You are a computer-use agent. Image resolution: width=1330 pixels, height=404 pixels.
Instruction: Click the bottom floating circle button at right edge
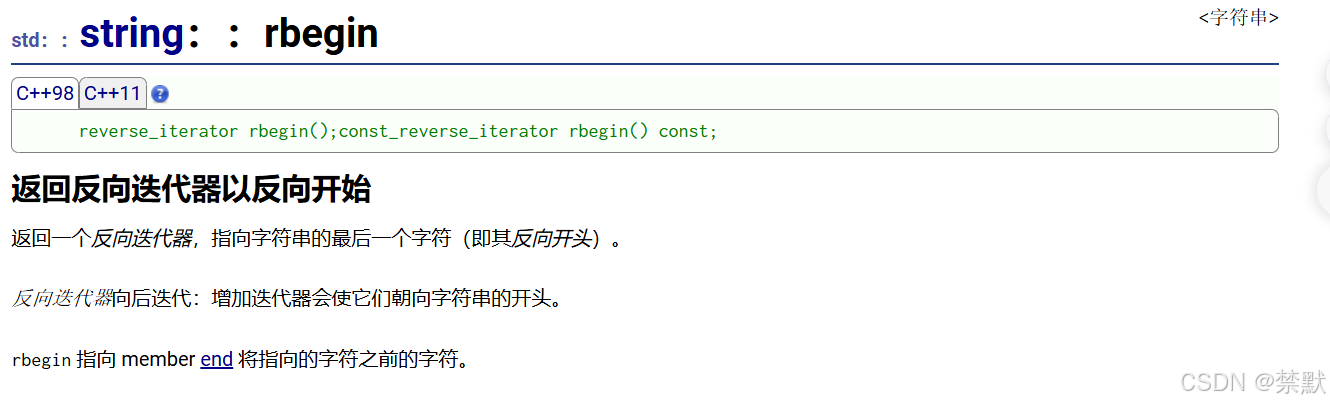pos(1320,189)
